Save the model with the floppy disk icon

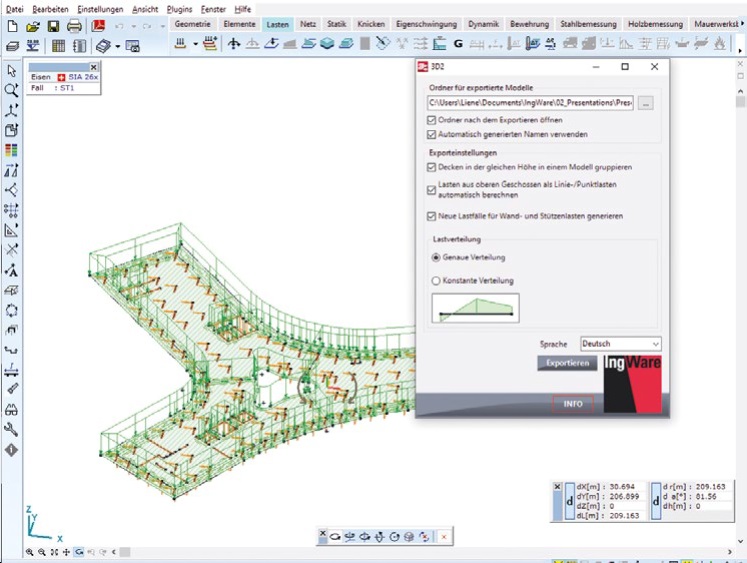53,26
